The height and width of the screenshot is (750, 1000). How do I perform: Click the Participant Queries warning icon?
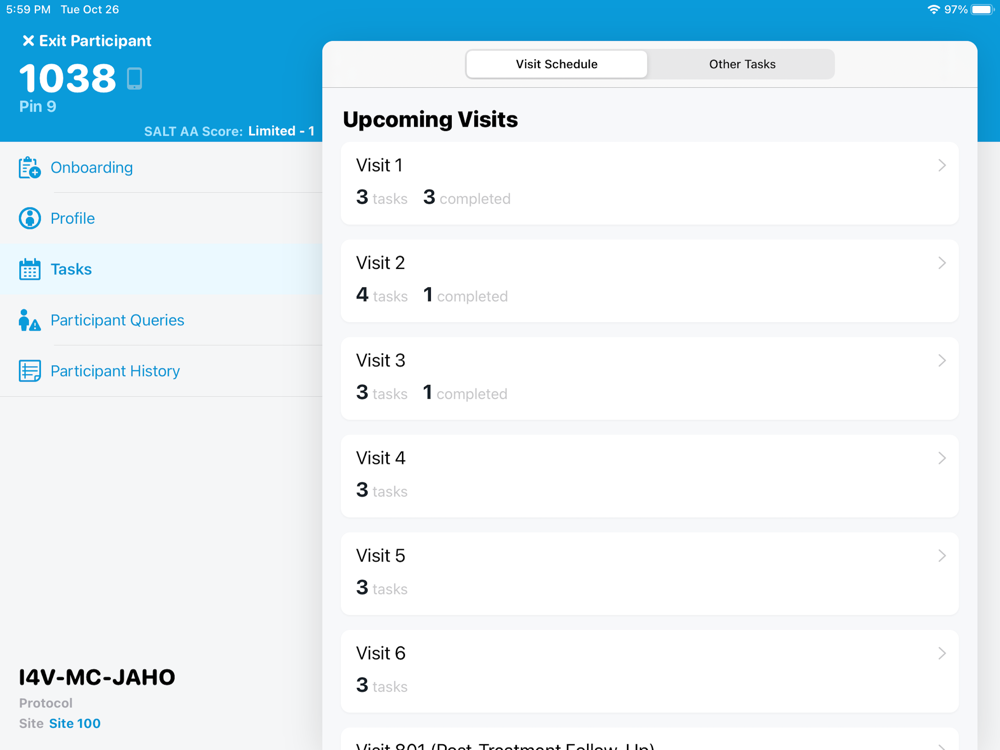point(29,320)
